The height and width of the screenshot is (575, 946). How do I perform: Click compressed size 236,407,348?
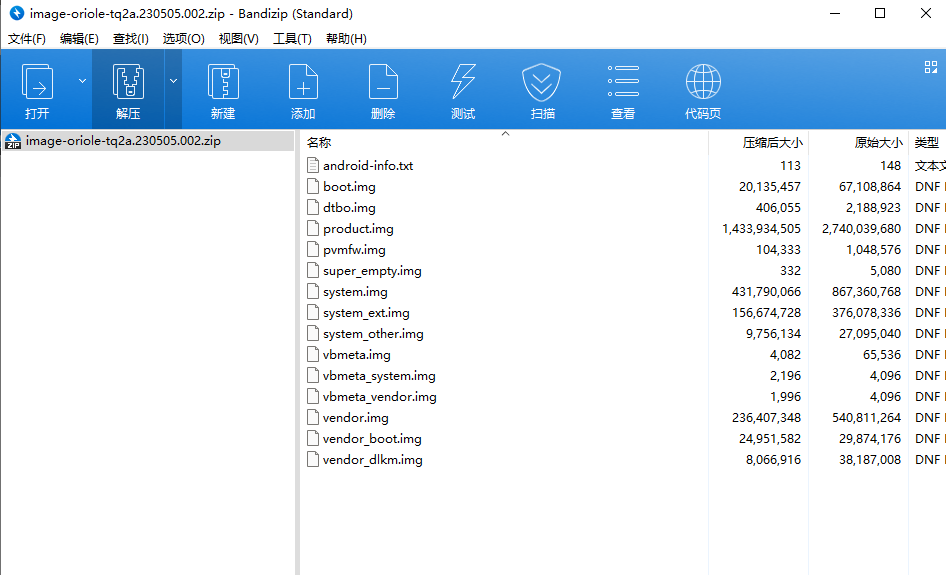(766, 418)
